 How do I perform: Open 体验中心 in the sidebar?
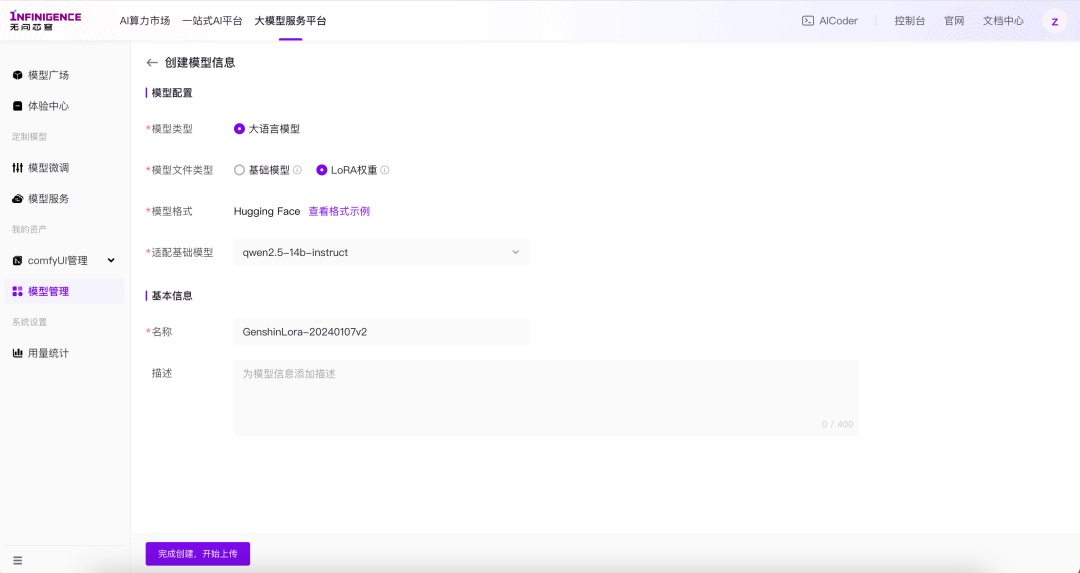[x=48, y=106]
